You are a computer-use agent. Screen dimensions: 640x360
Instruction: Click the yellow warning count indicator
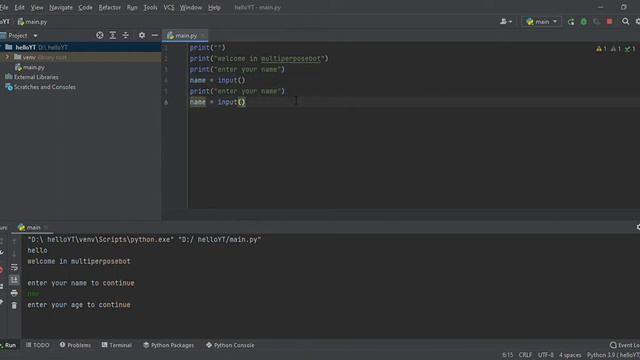(x=601, y=49)
